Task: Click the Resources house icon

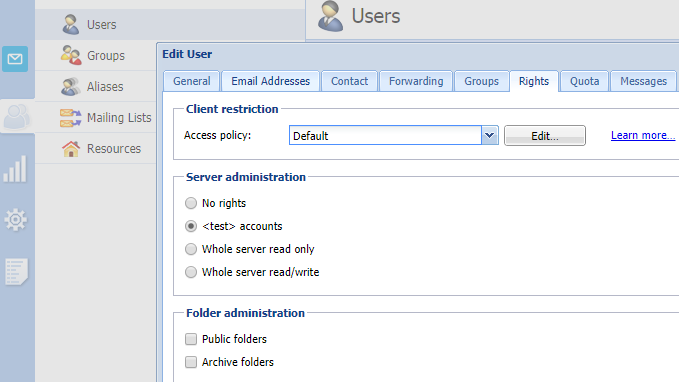Action: click(x=71, y=149)
